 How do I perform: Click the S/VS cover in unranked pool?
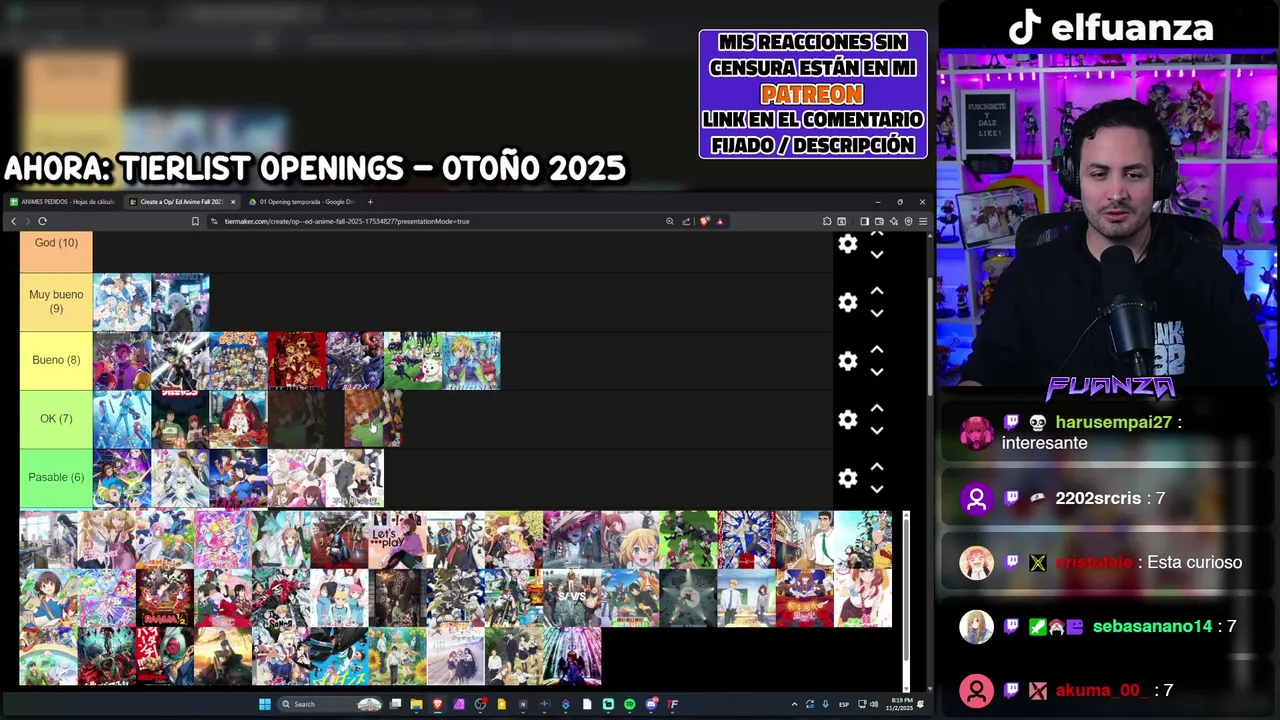572,598
